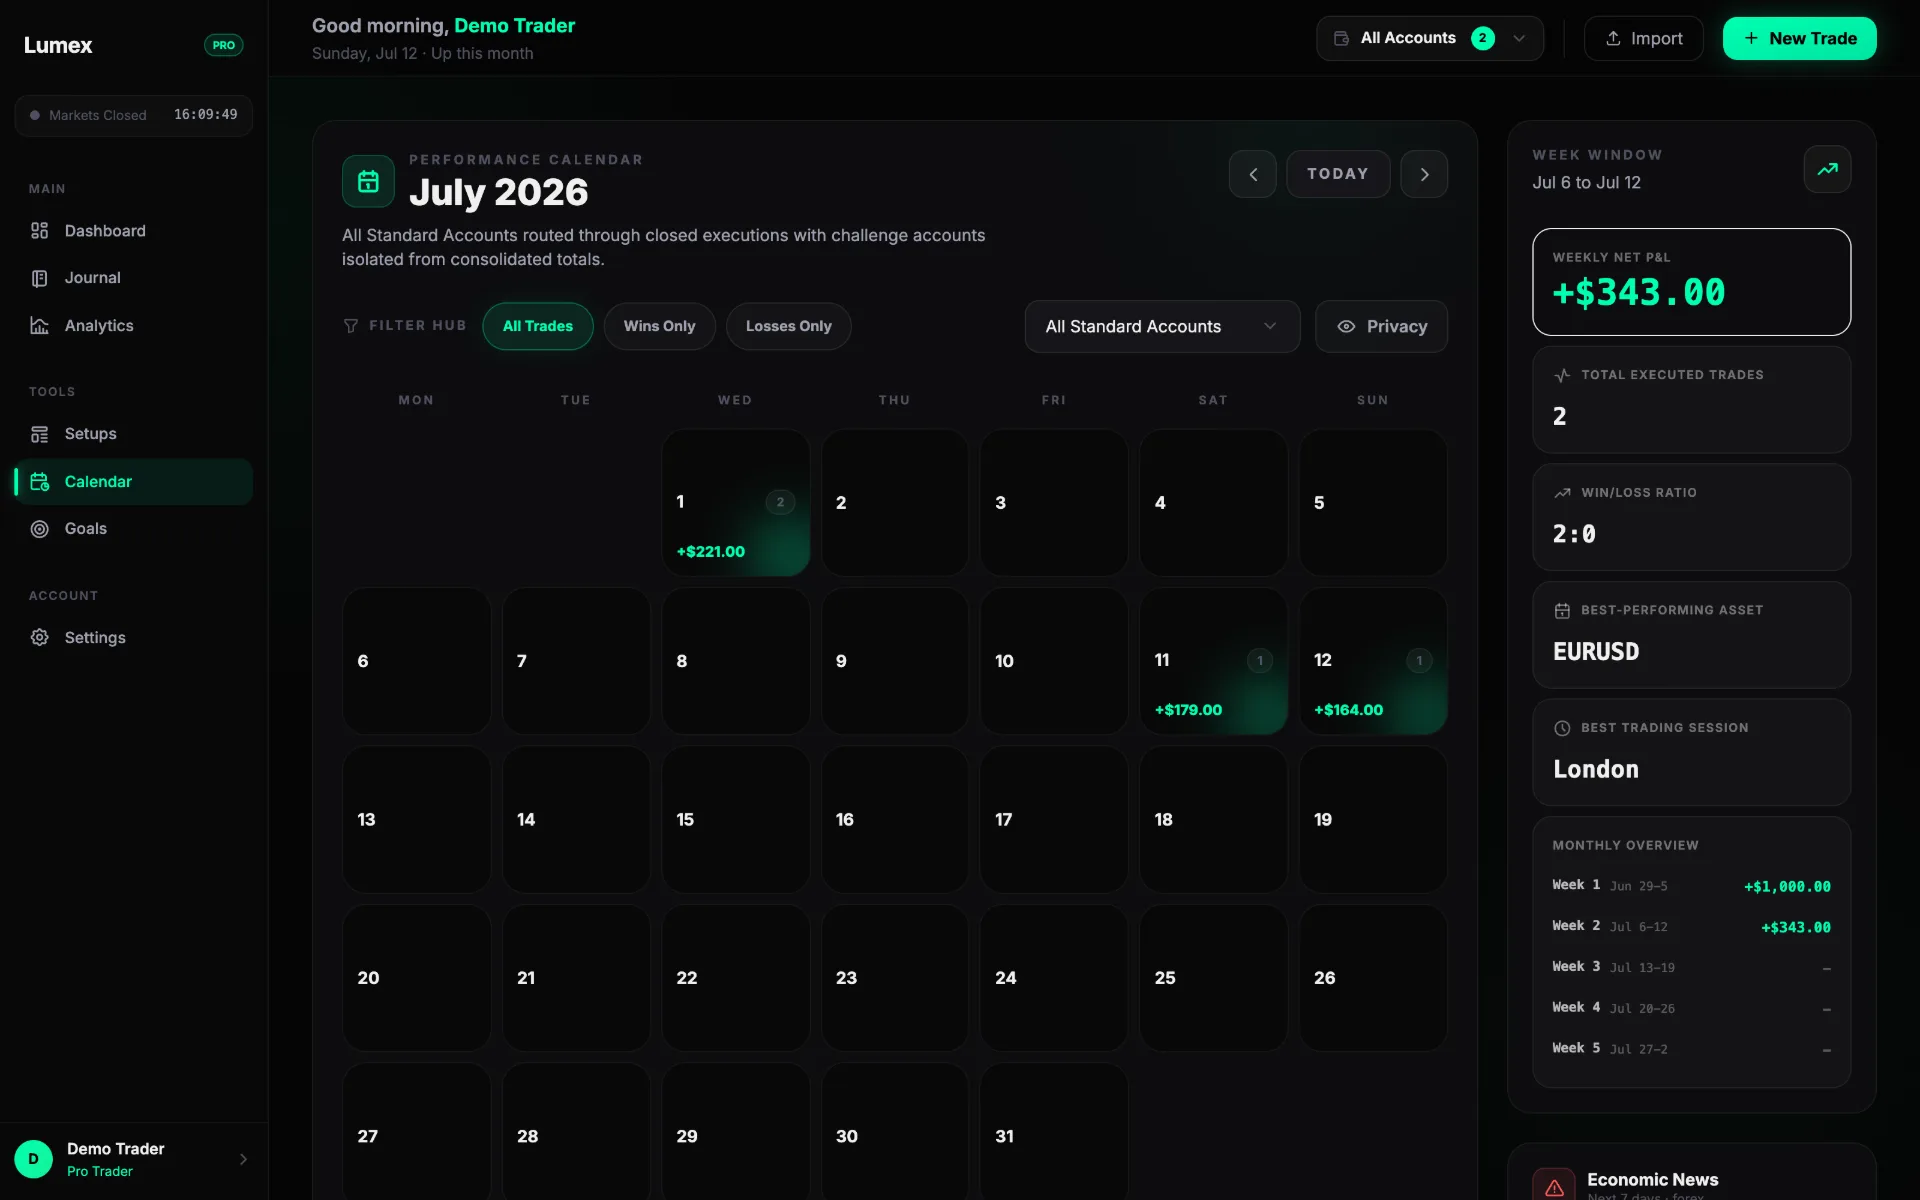Viewport: 1920px width, 1200px height.
Task: Select Week 3 row in Monthly Overview
Action: 1691,968
